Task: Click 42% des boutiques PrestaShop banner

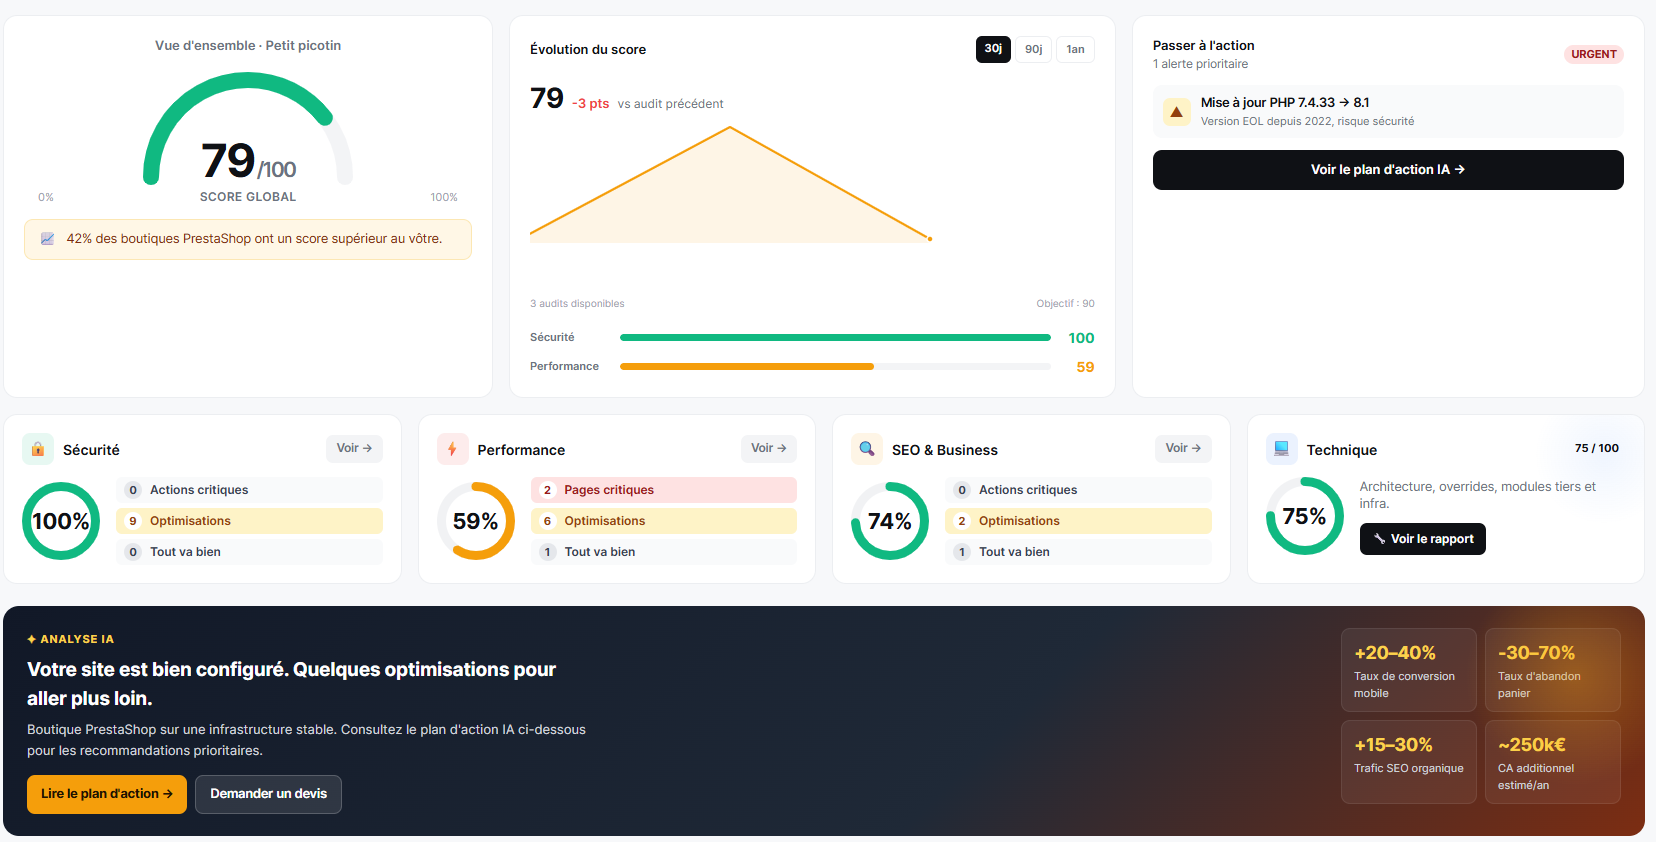Action: 248,240
